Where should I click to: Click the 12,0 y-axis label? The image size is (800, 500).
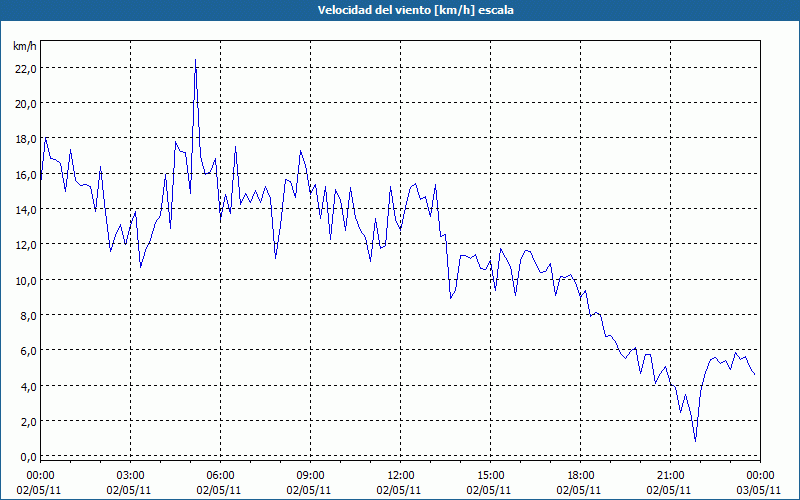pyautogui.click(x=26, y=245)
